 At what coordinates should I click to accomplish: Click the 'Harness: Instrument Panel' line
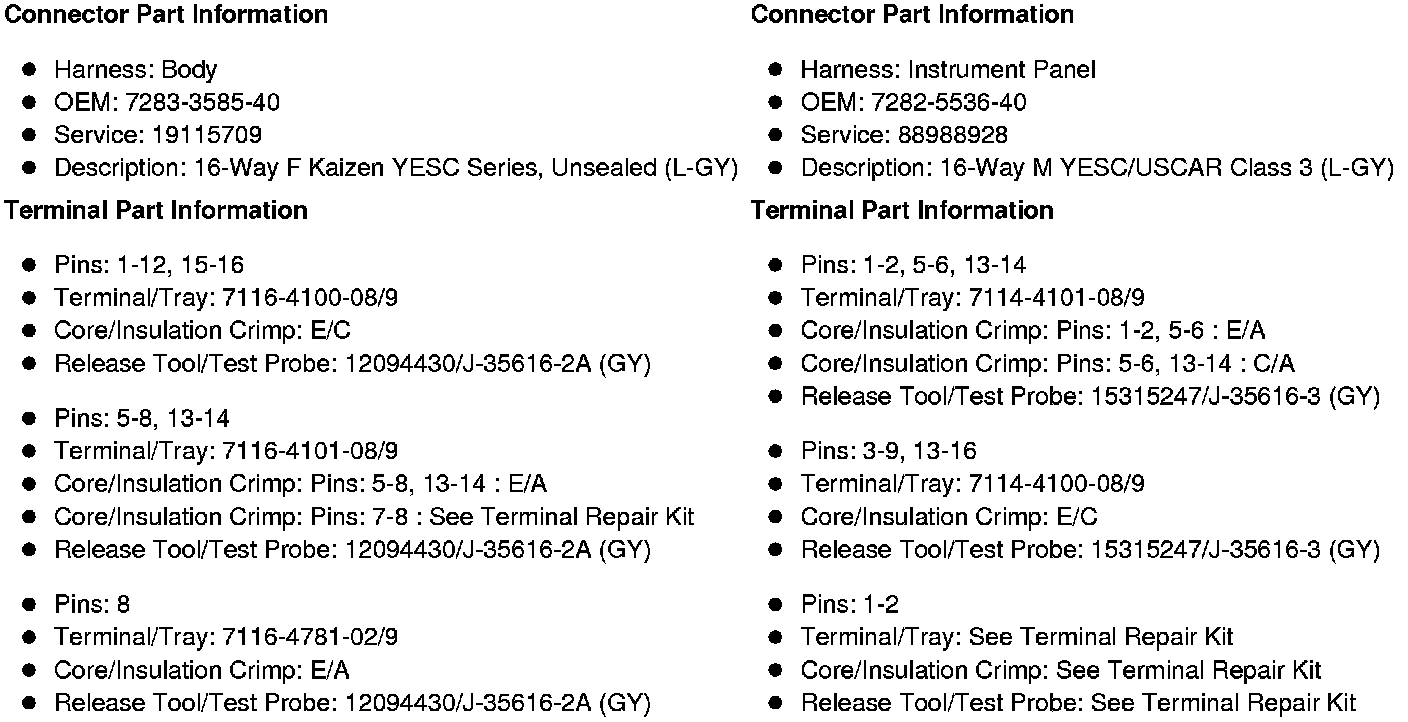pos(947,70)
